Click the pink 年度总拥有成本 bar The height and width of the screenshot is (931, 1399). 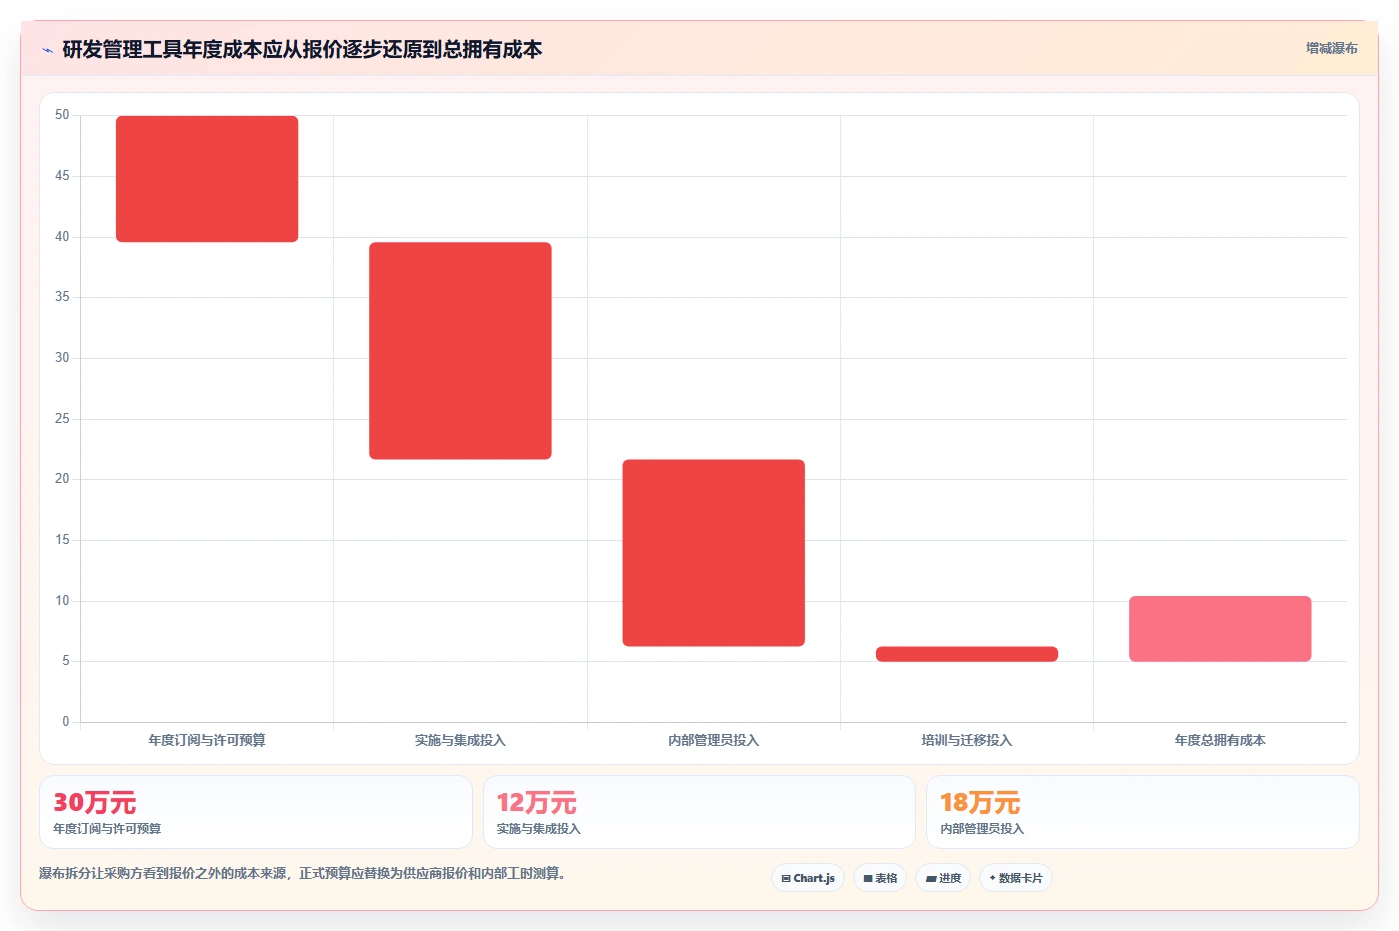tap(1220, 629)
